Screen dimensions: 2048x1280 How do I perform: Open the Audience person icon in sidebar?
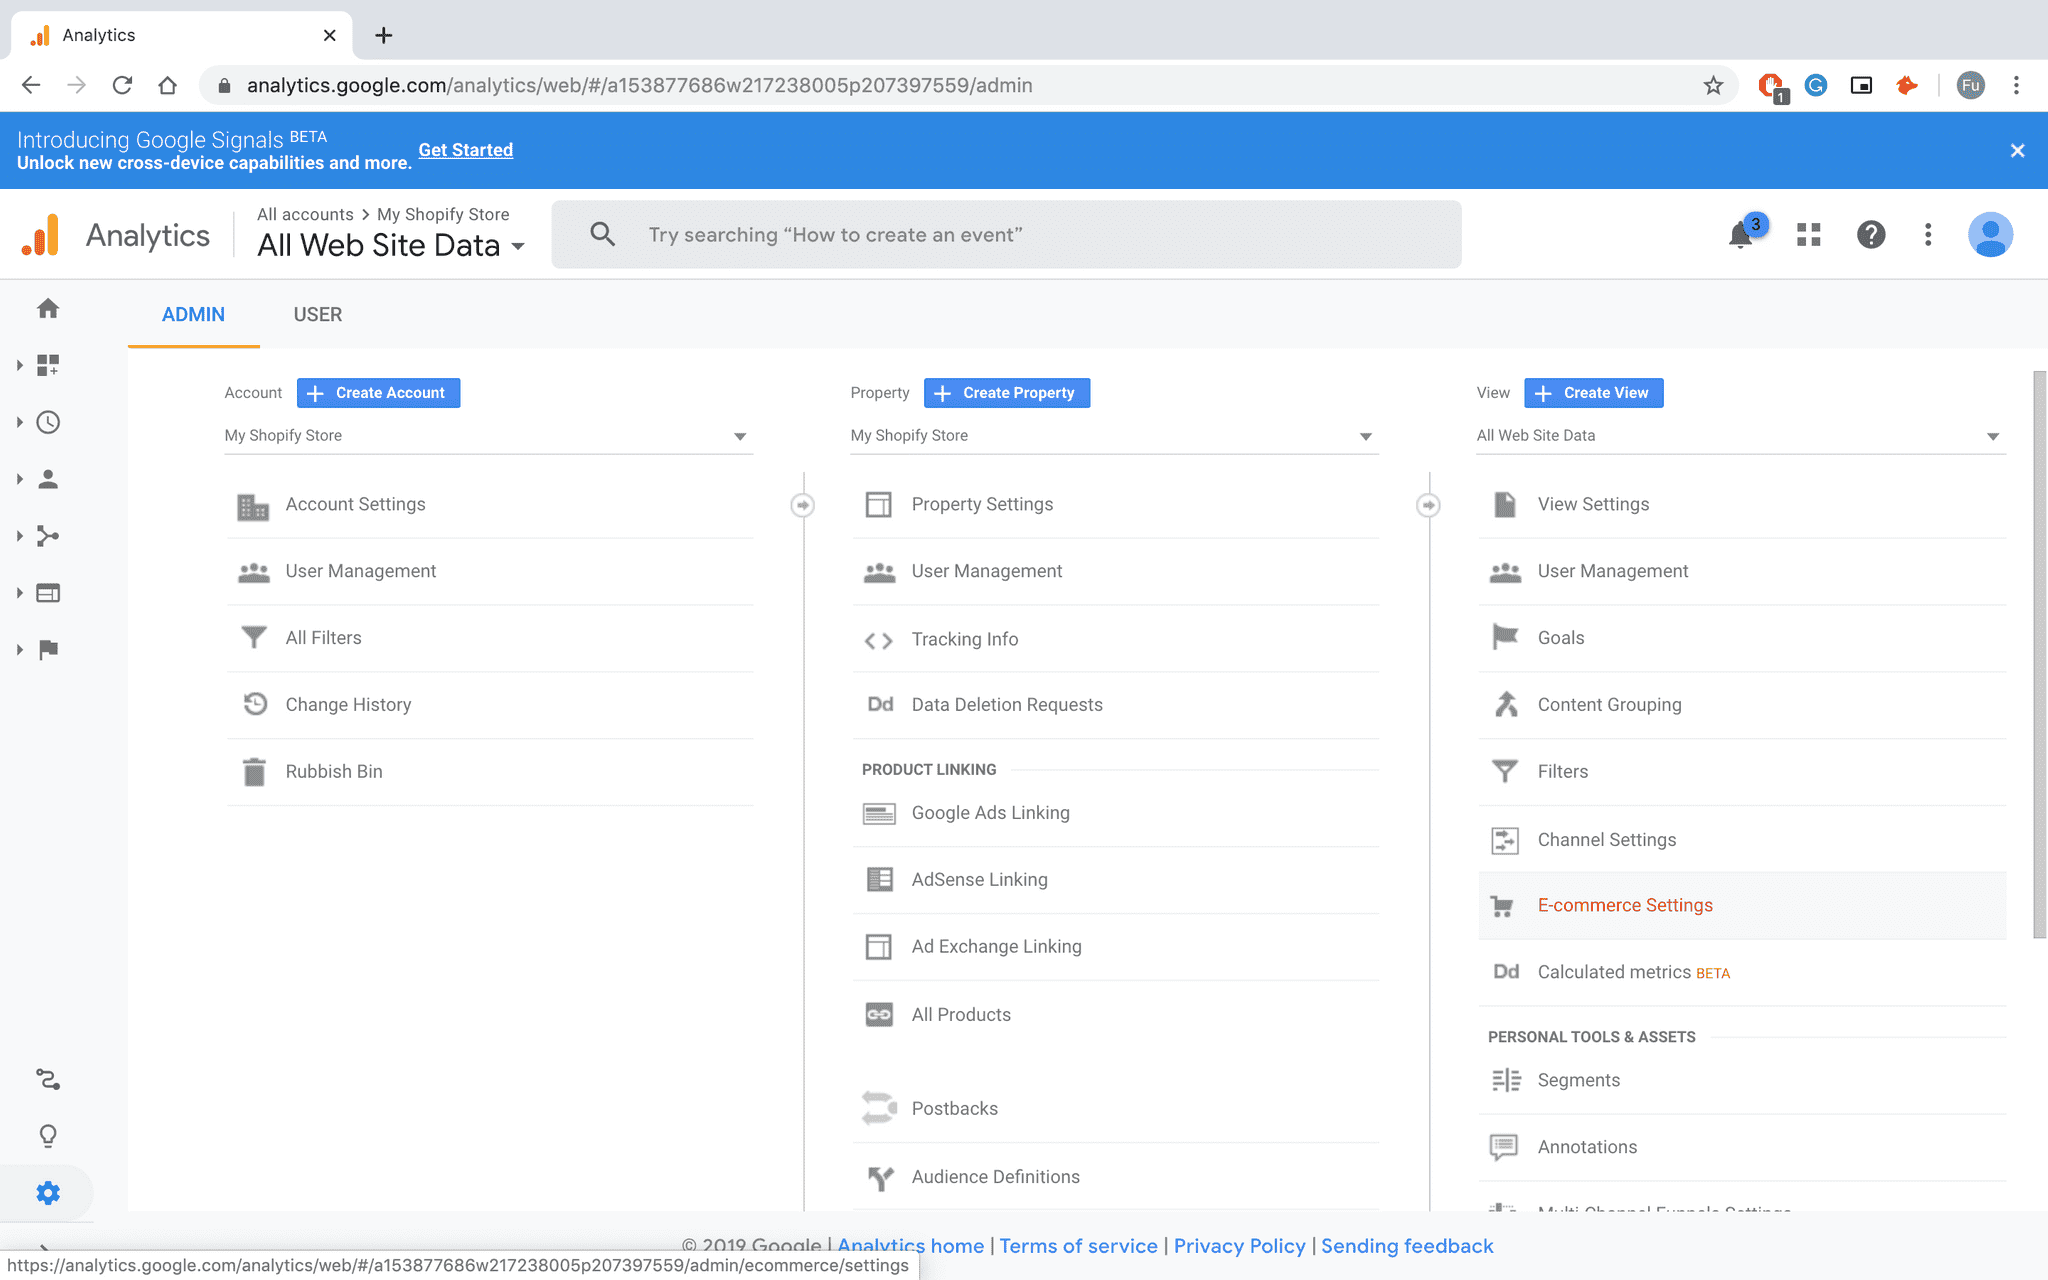pyautogui.click(x=48, y=479)
